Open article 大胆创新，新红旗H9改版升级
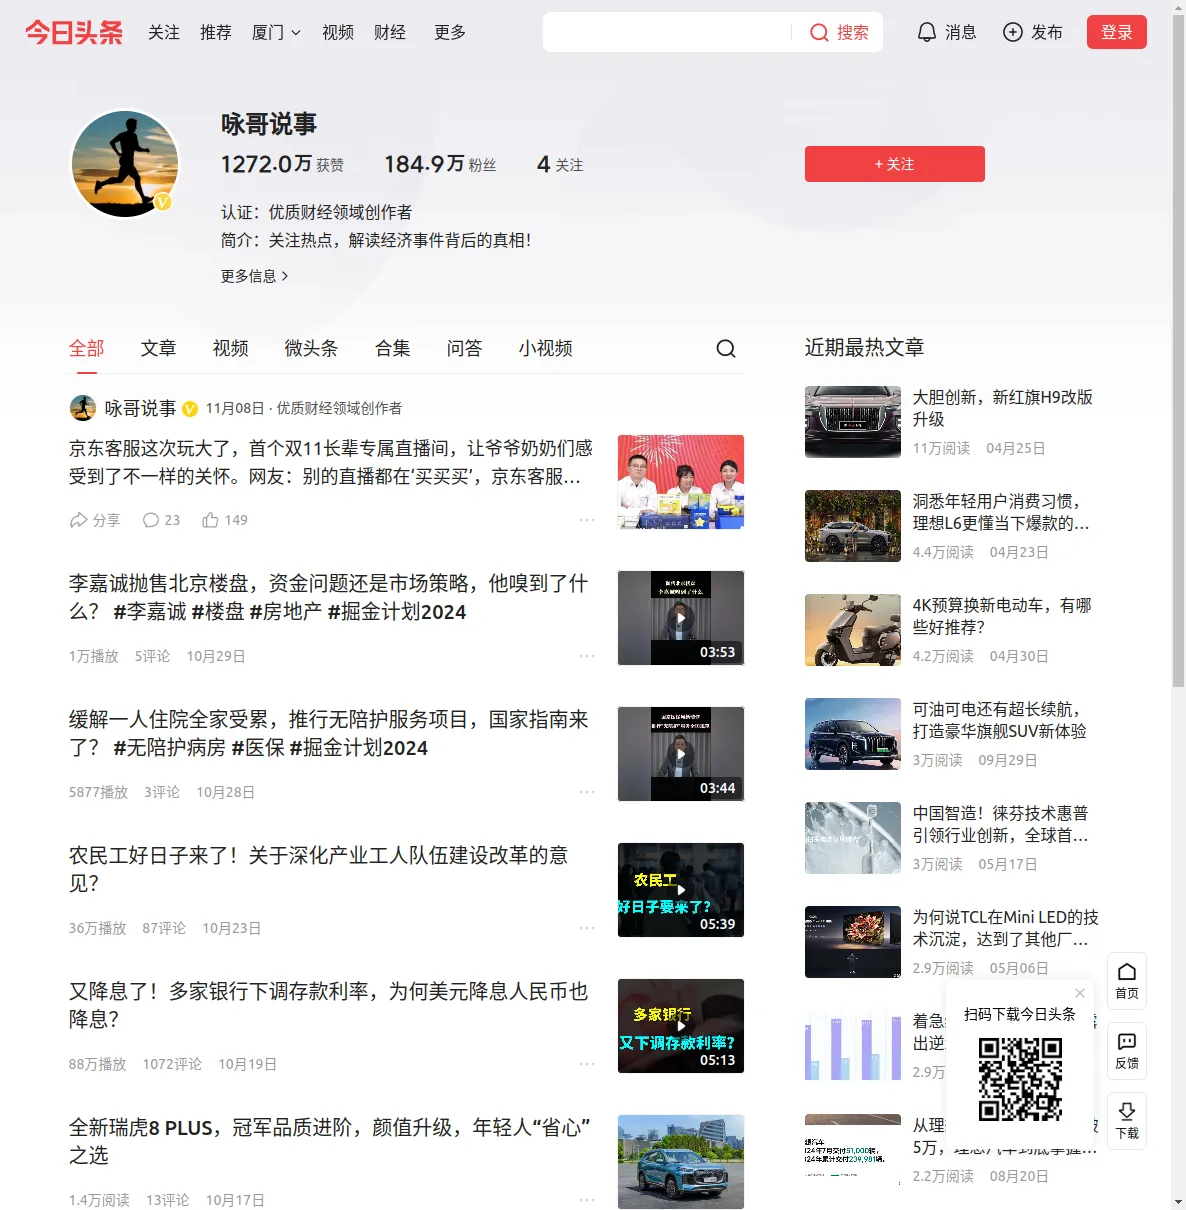The image size is (1186, 1210). 1002,408
